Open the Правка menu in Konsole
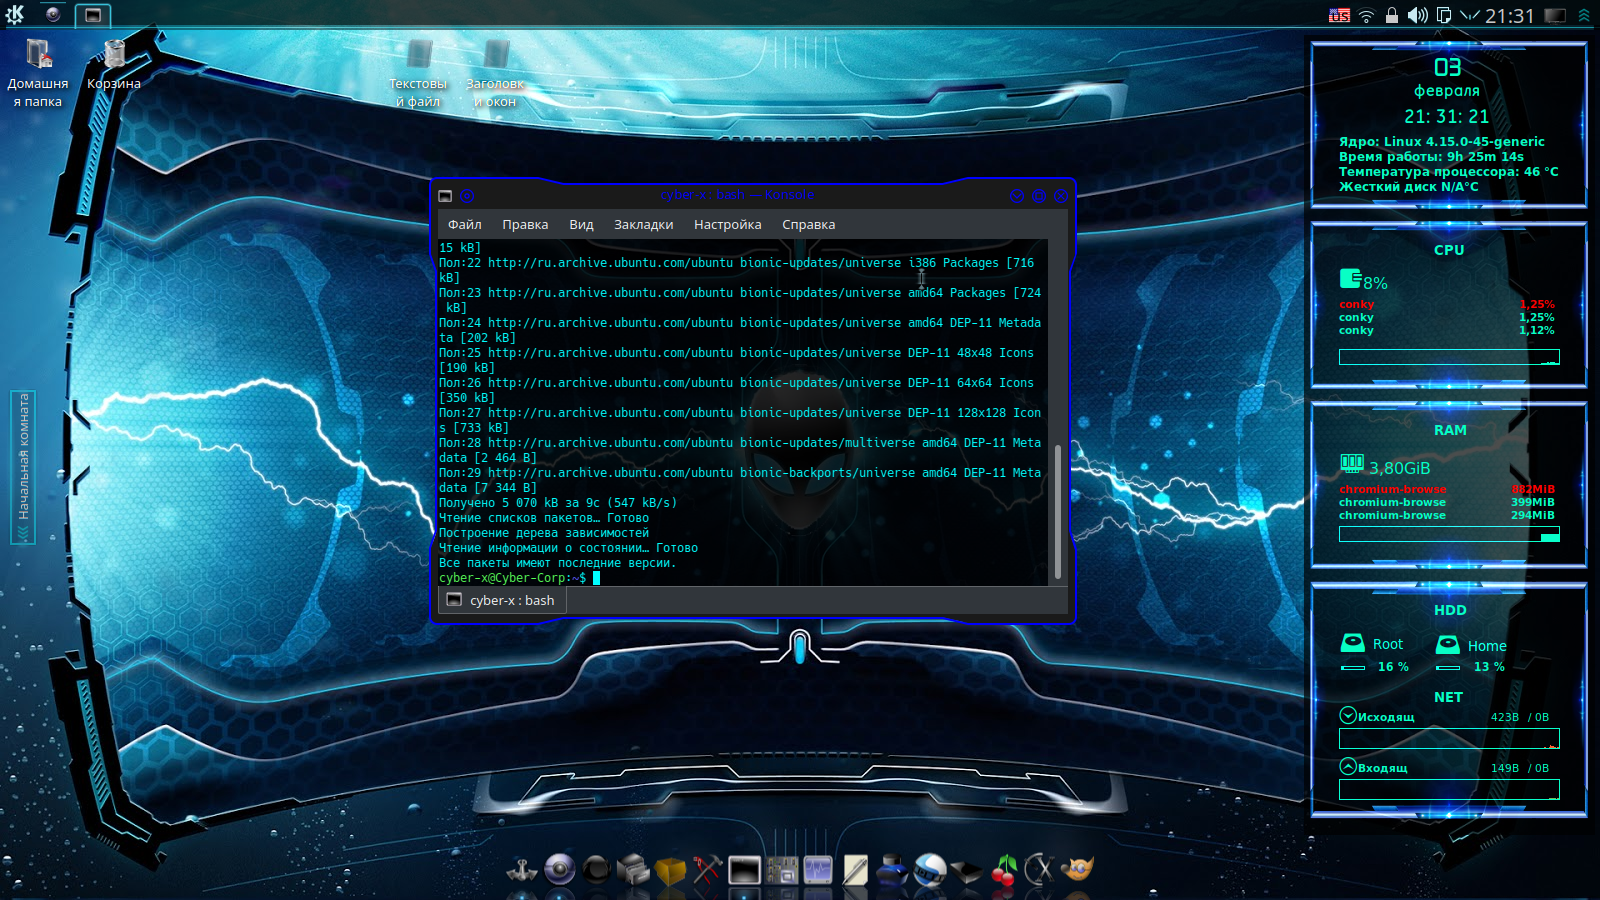1600x900 pixels. pos(525,225)
